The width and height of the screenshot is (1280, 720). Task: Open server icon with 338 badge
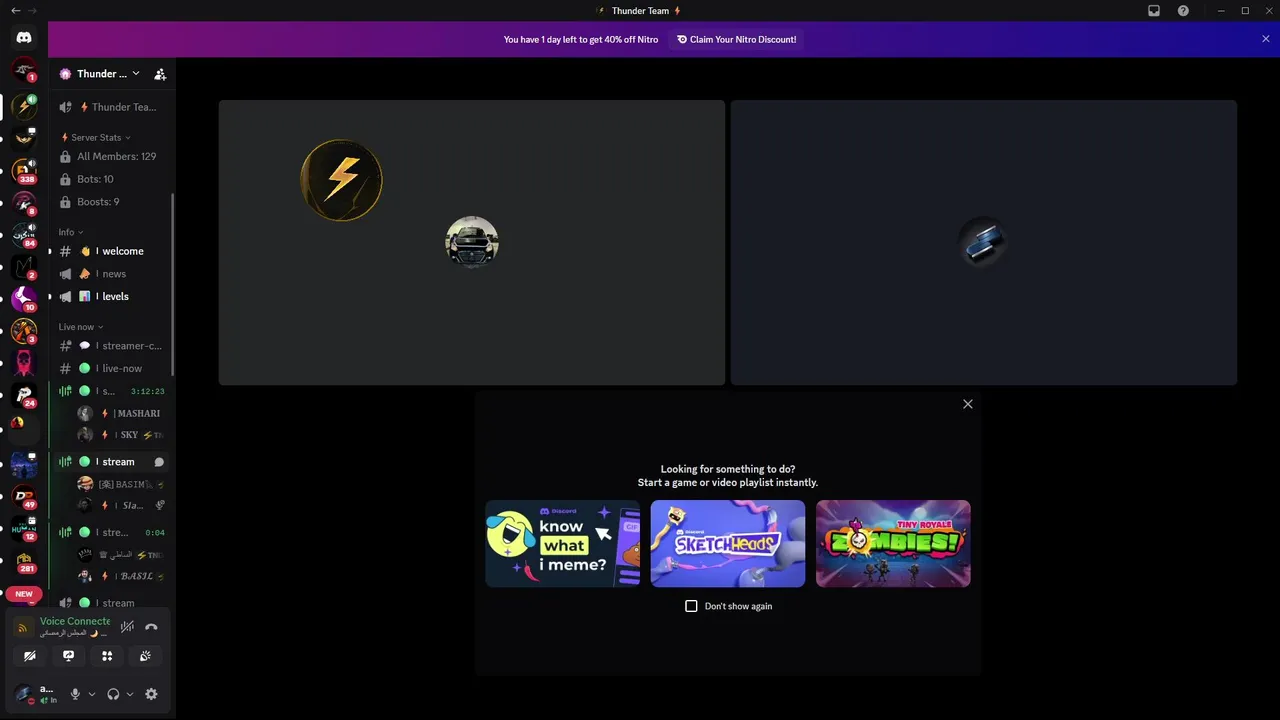tap(24, 170)
